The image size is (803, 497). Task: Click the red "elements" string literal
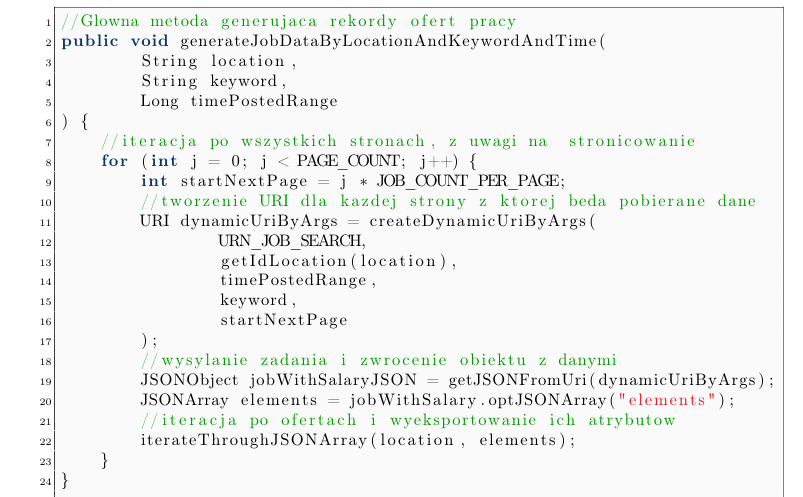[667, 400]
